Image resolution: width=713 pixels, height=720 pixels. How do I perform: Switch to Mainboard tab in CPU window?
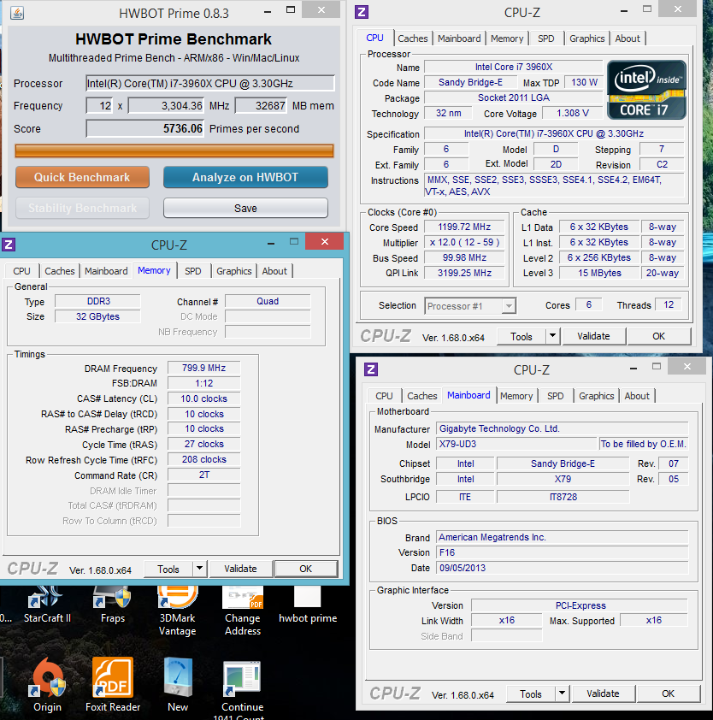point(459,39)
